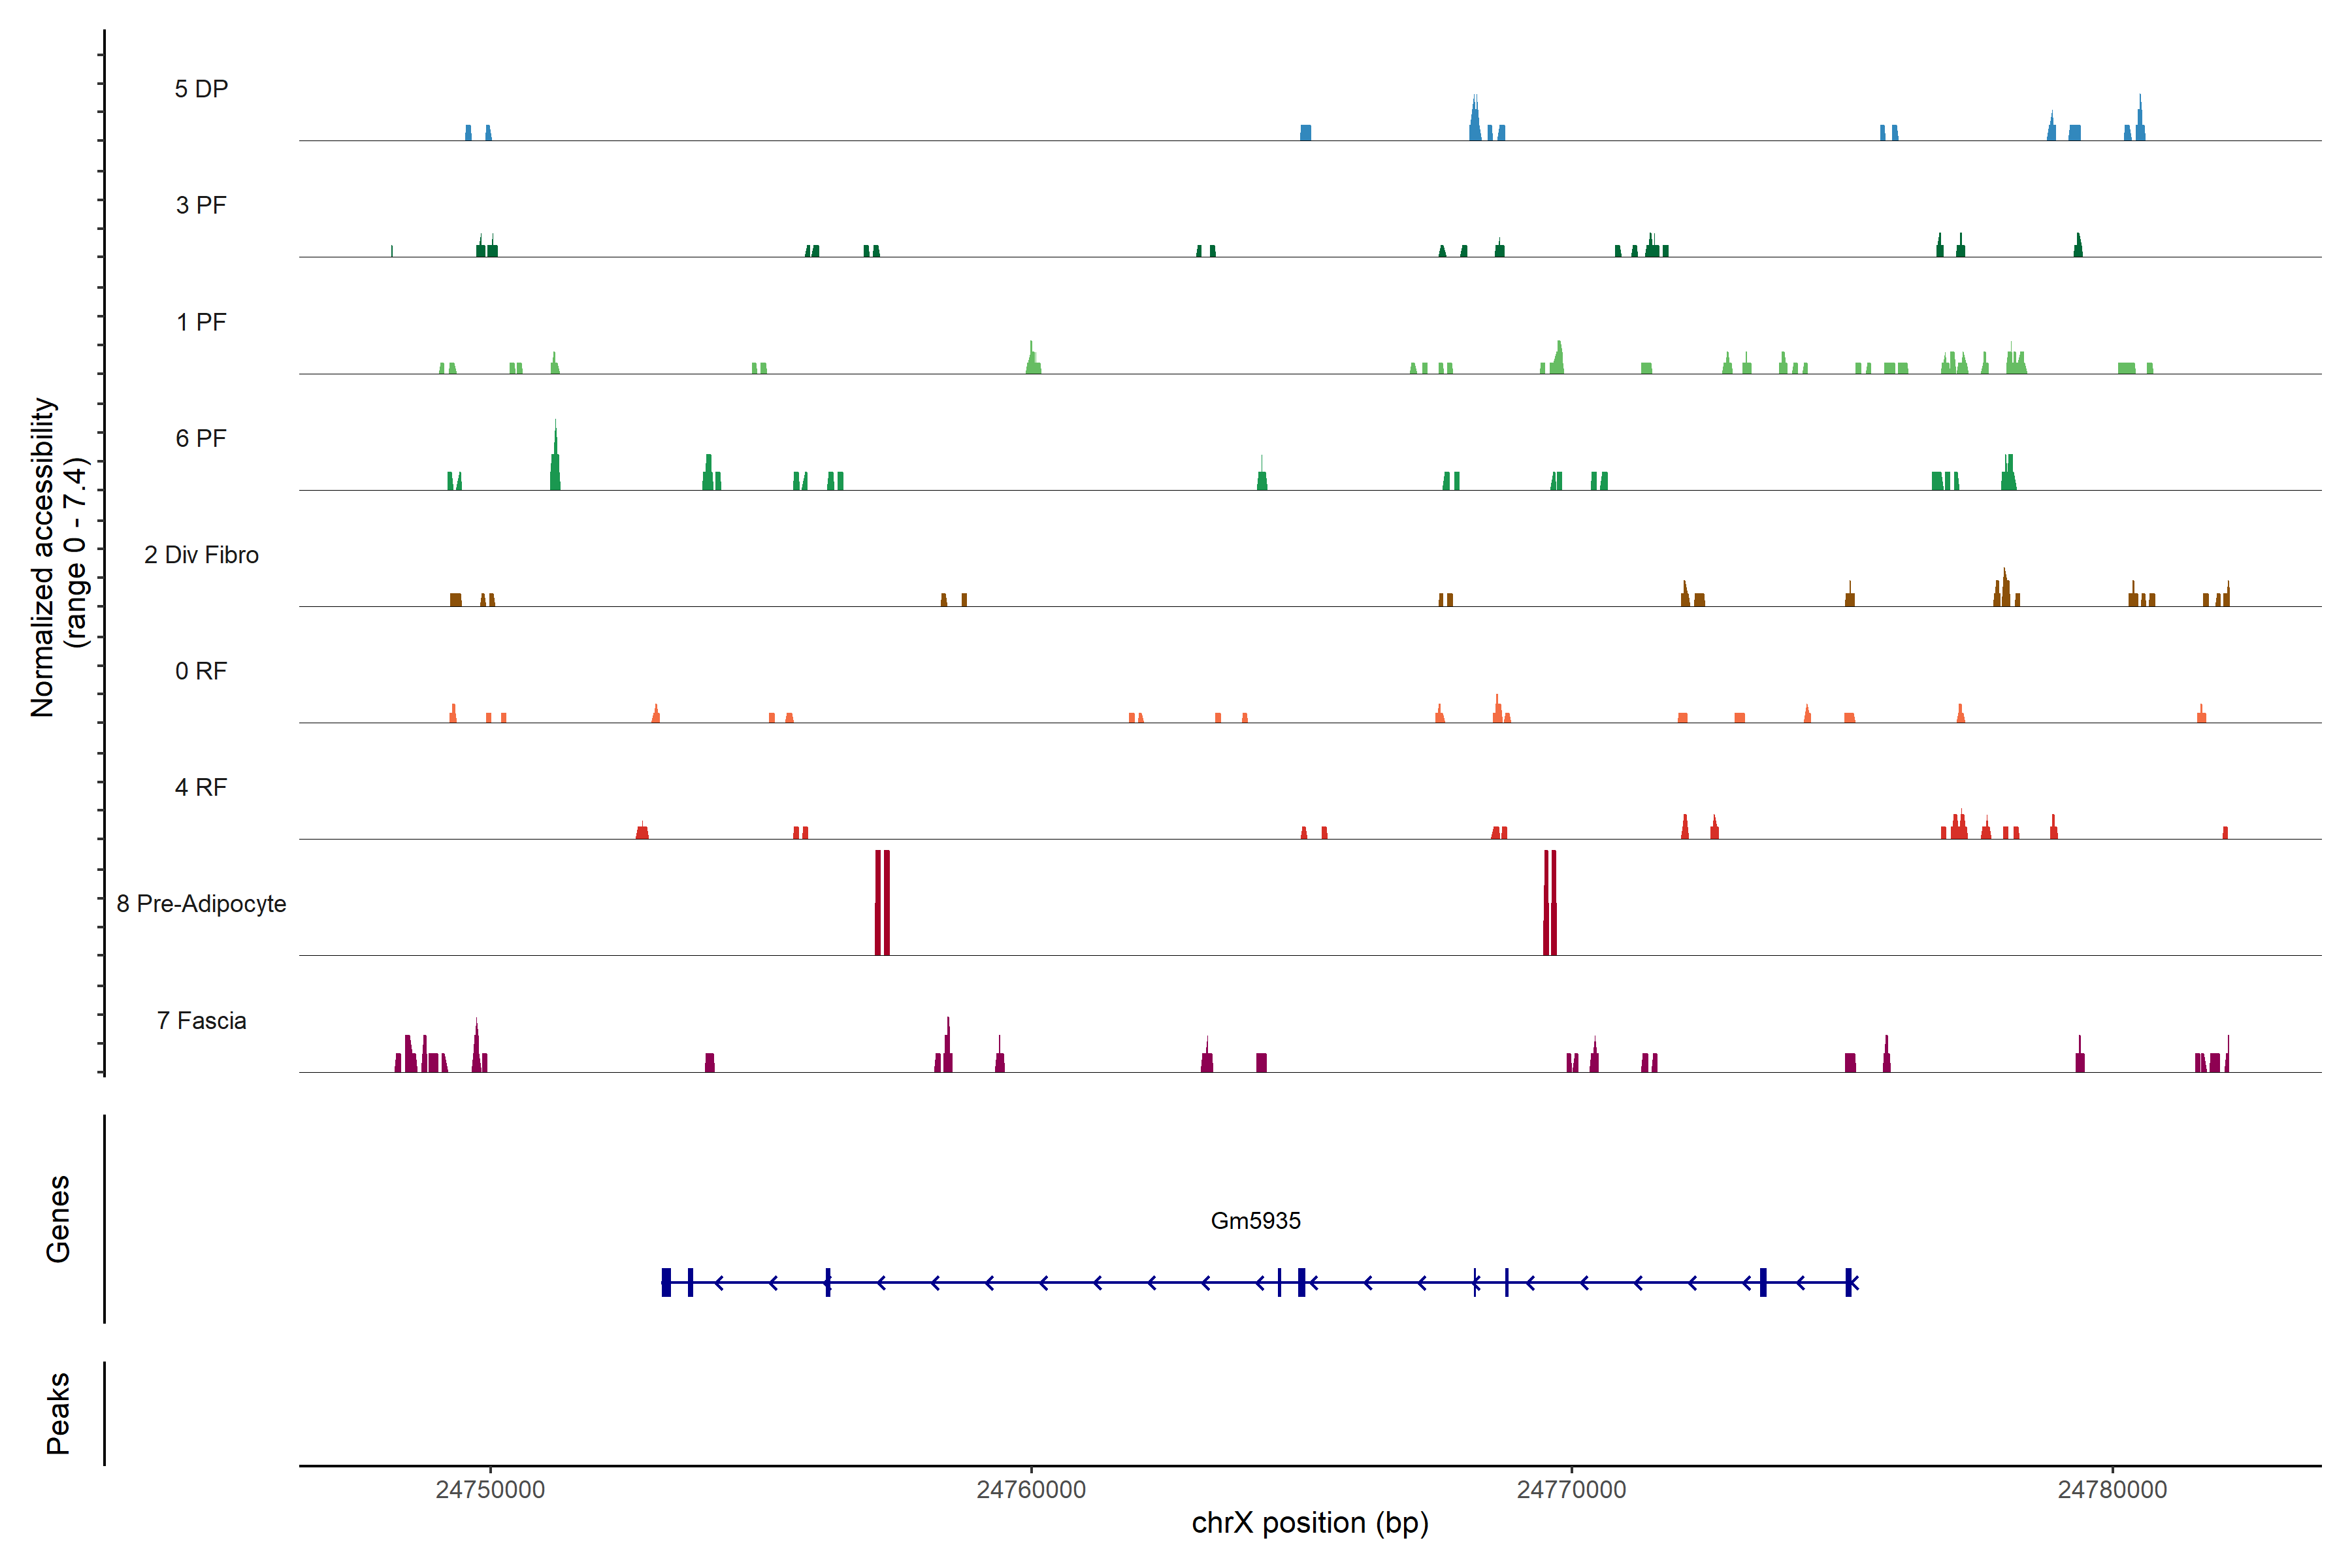Click the Peaks panel label
This screenshot has width=2352, height=1568.
[x=58, y=1412]
